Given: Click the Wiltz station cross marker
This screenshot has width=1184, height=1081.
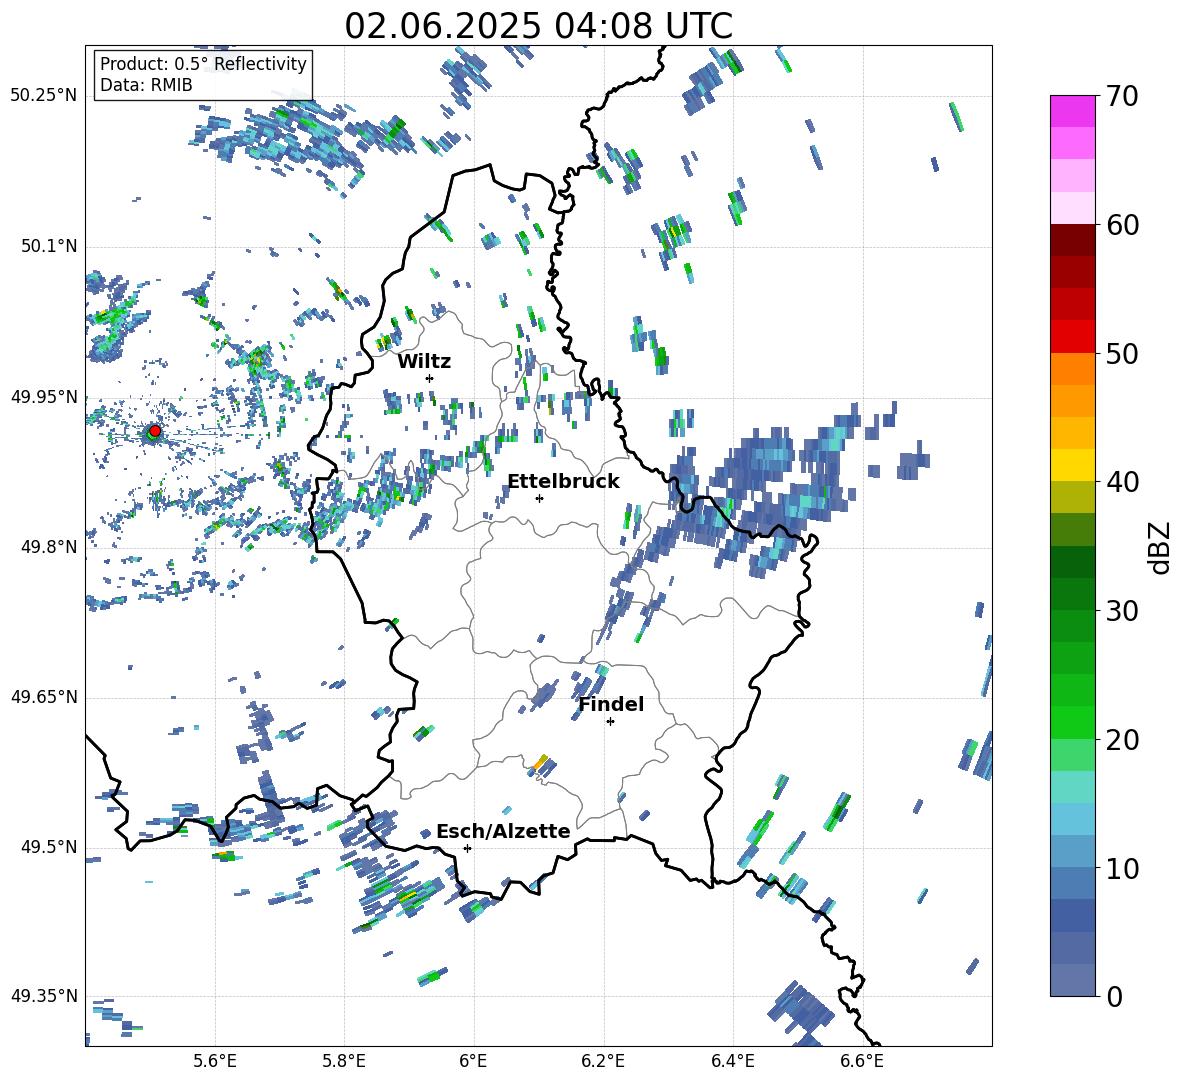Looking at the screenshot, I should click(430, 378).
